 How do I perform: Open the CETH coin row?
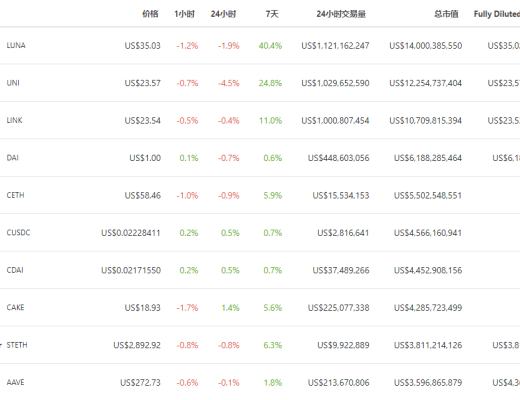click(260, 195)
